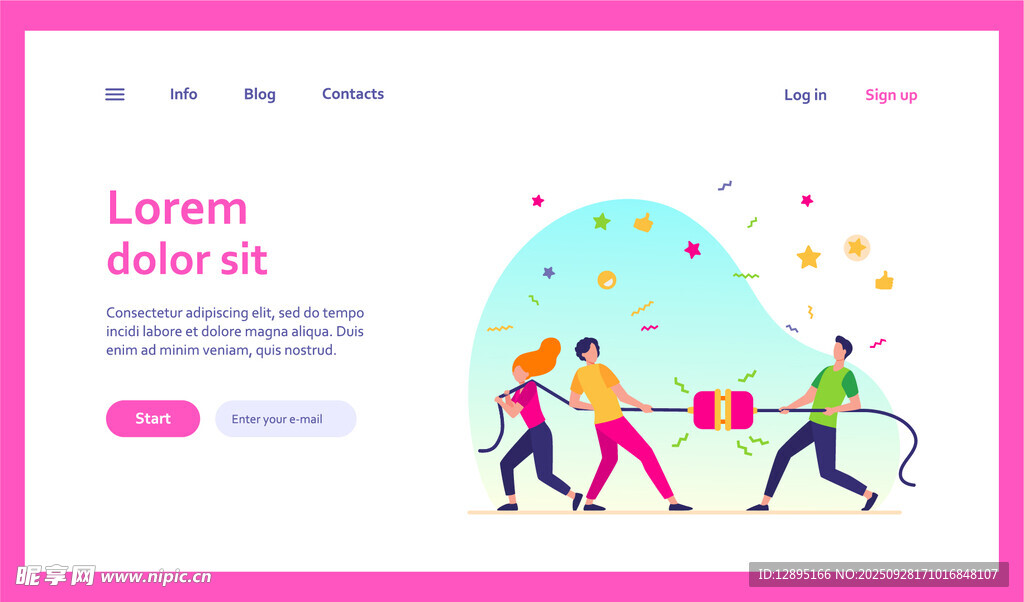Image resolution: width=1024 pixels, height=602 pixels.
Task: Click the gold star coin icon
Action: coord(857,247)
